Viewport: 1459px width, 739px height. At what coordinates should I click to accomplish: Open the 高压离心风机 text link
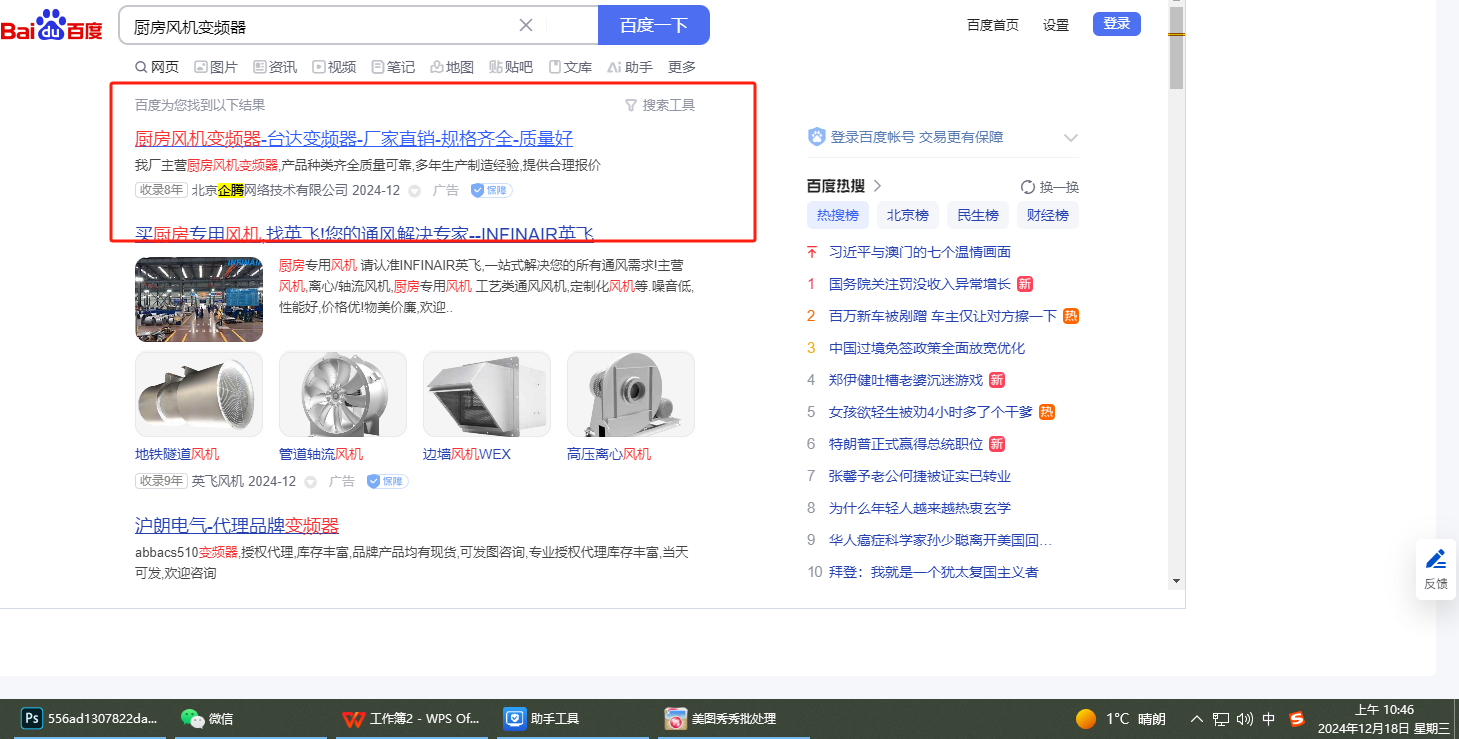point(609,454)
